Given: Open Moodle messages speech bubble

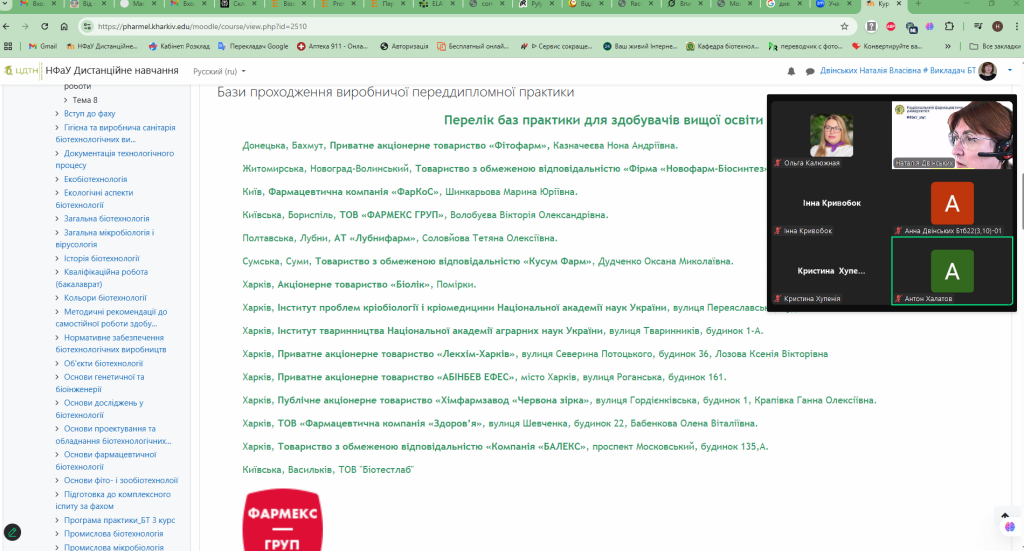Looking at the screenshot, I should tap(810, 71).
